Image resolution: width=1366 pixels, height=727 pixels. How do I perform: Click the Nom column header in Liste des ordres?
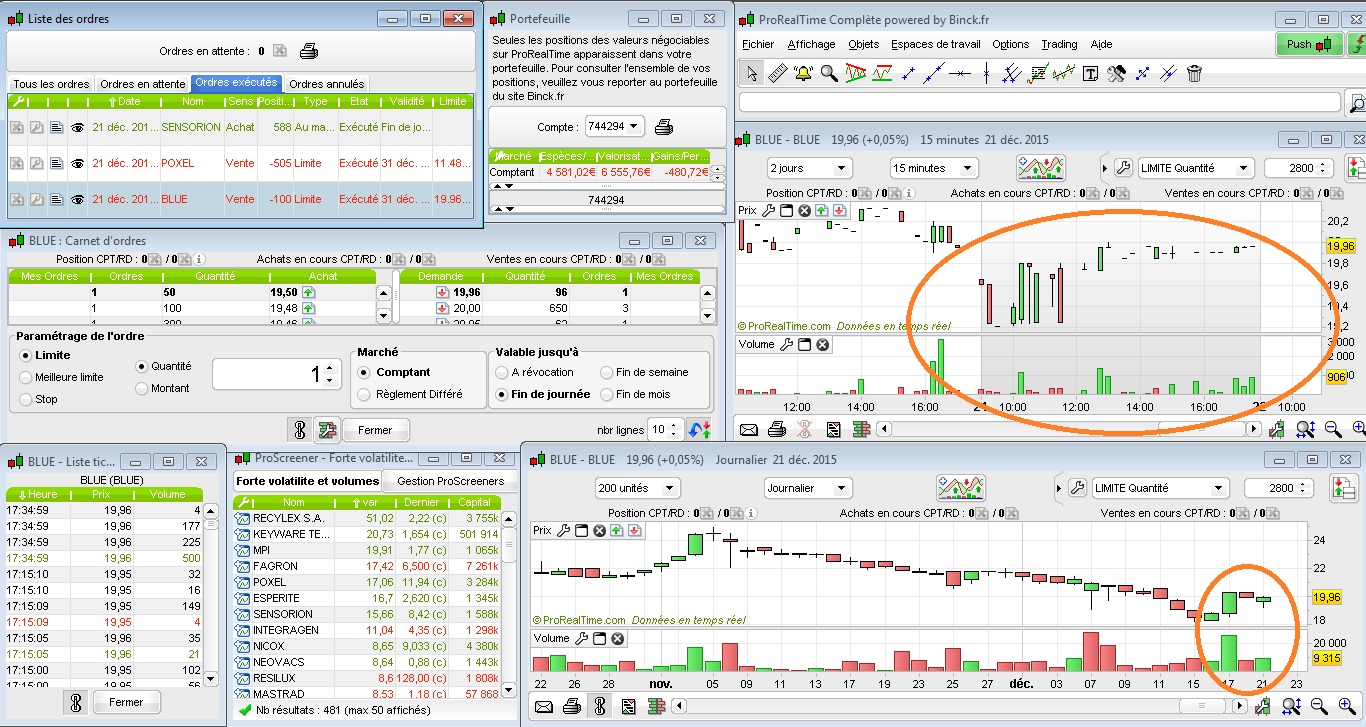pyautogui.click(x=192, y=101)
